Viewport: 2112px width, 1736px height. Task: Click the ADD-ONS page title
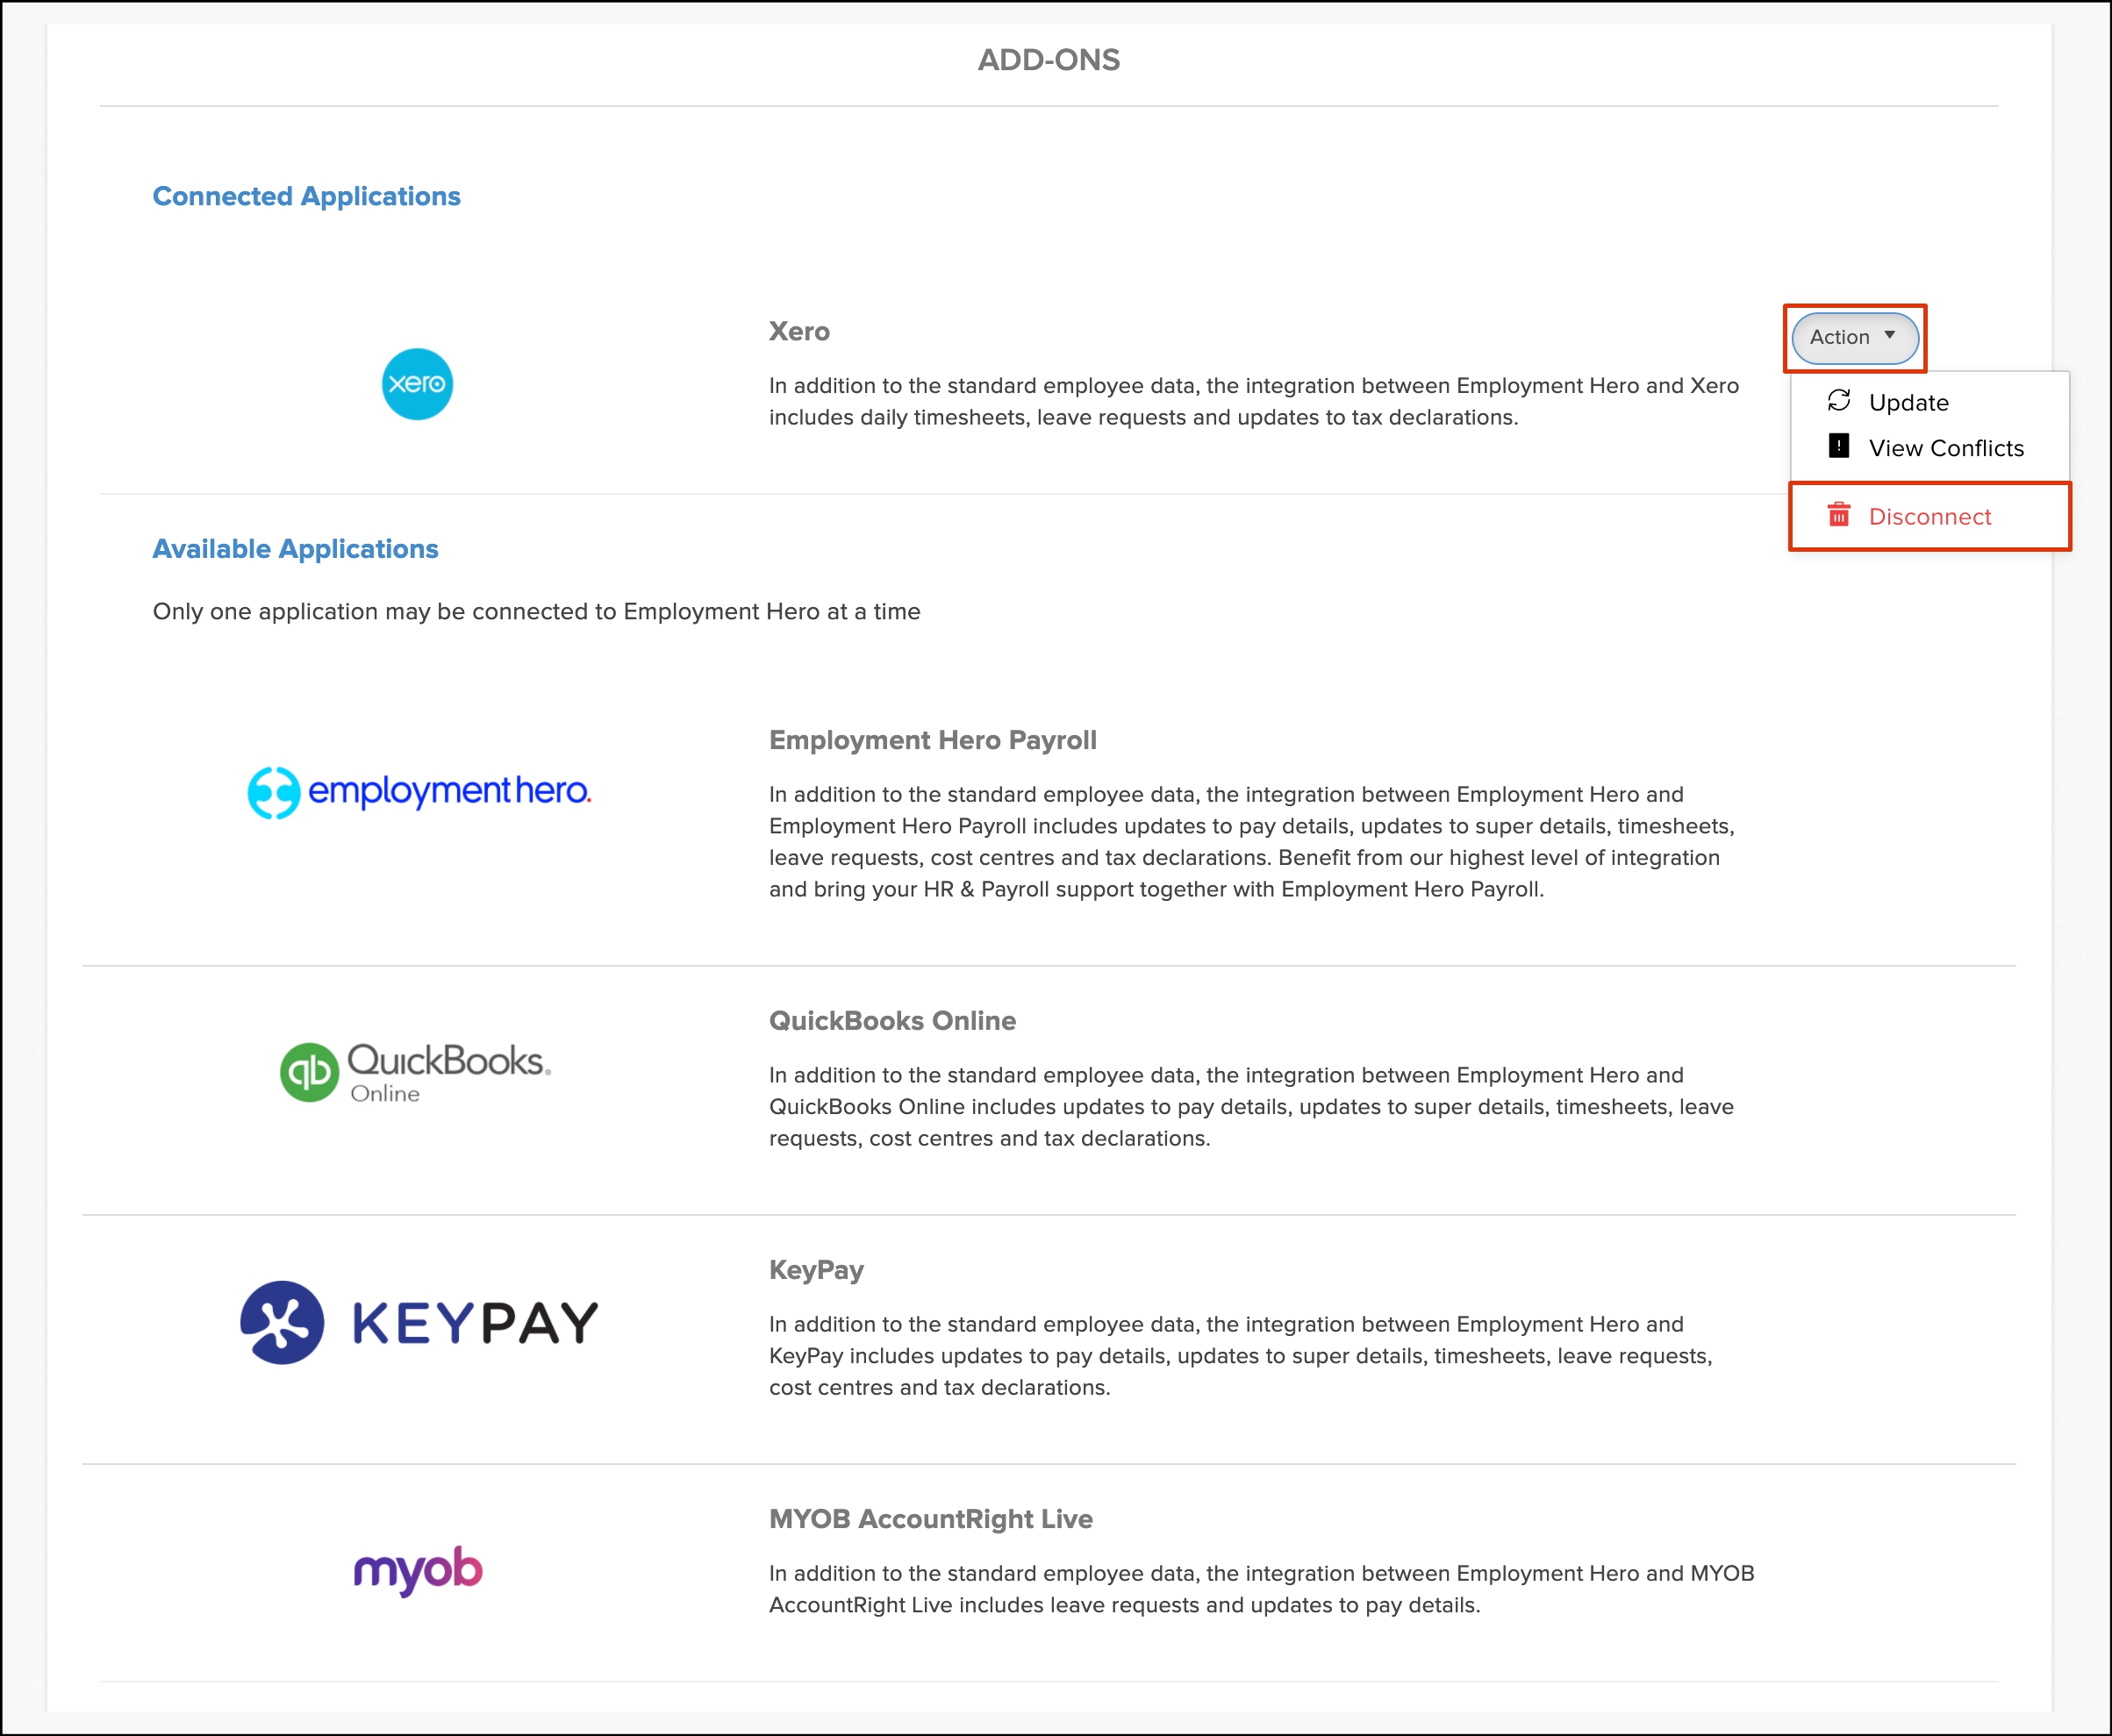click(x=1048, y=60)
